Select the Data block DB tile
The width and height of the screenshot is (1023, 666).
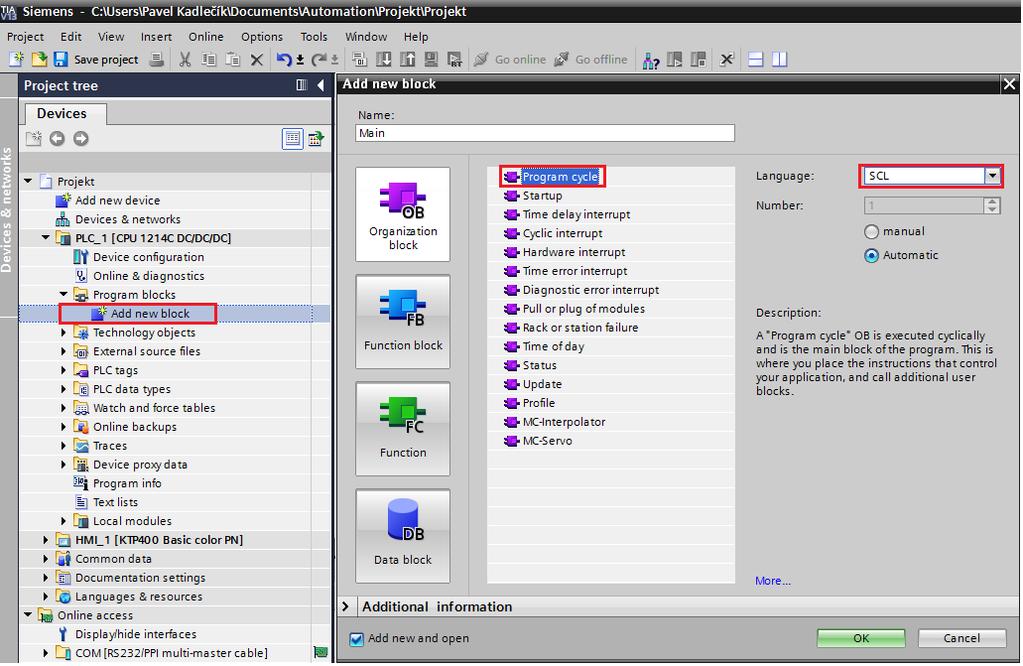[x=403, y=536]
